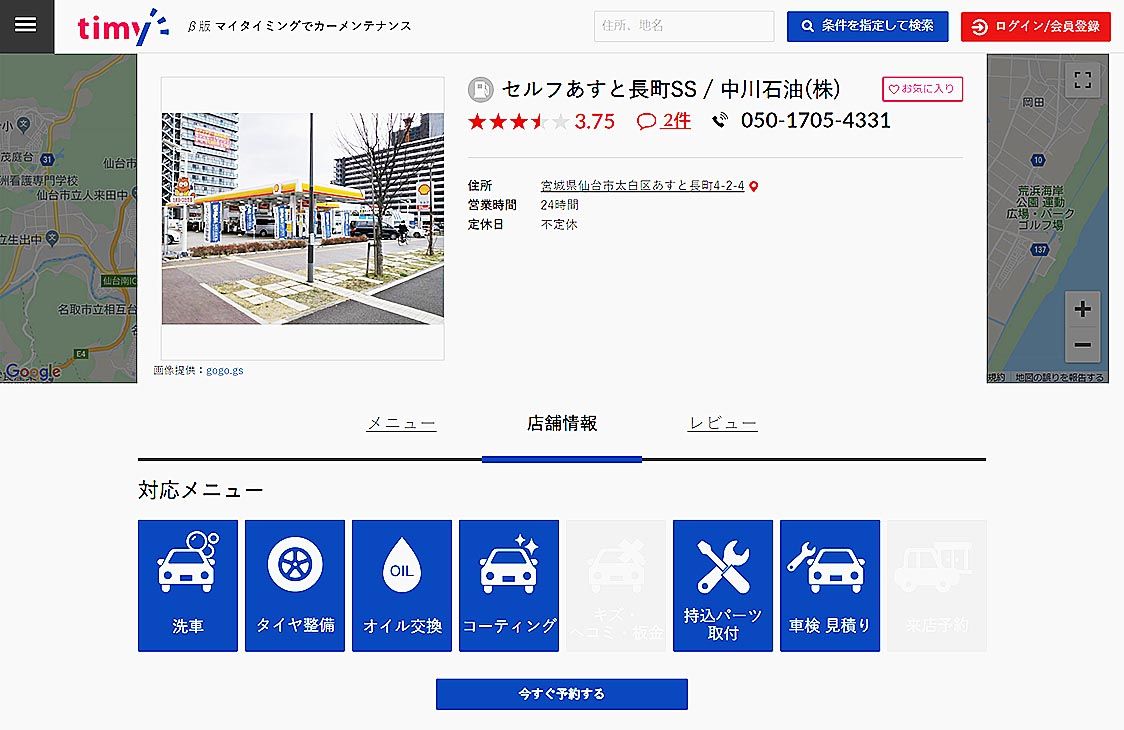
Task: Switch to the メニュー tab
Action: 401,423
